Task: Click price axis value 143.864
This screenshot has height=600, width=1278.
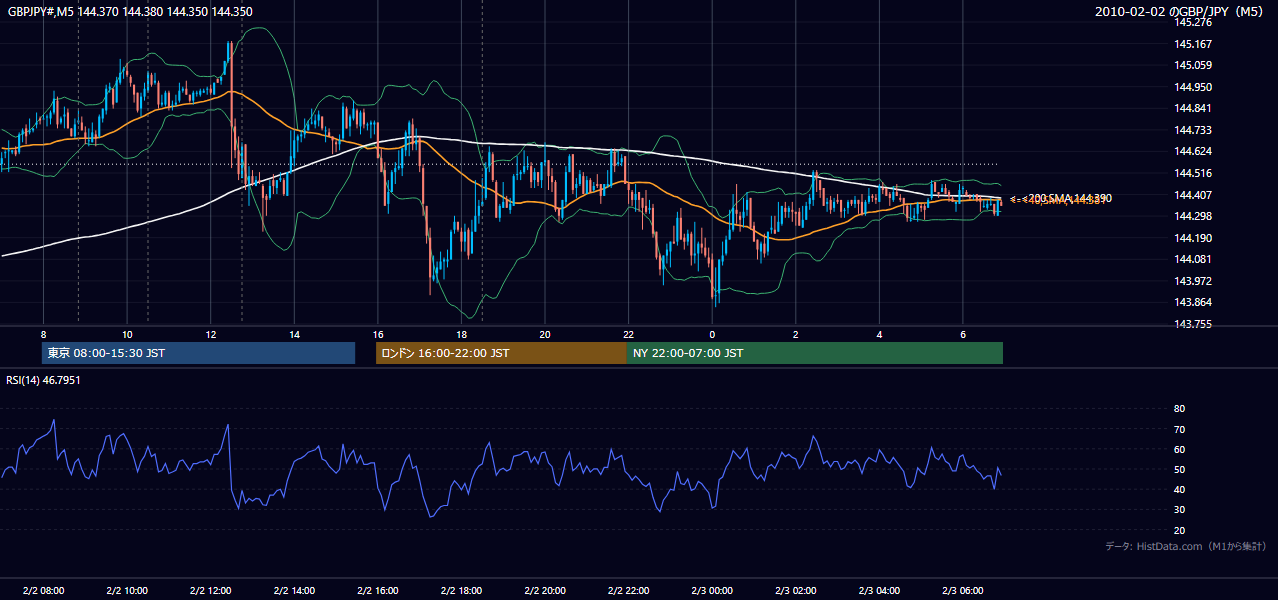Action: (1194, 303)
